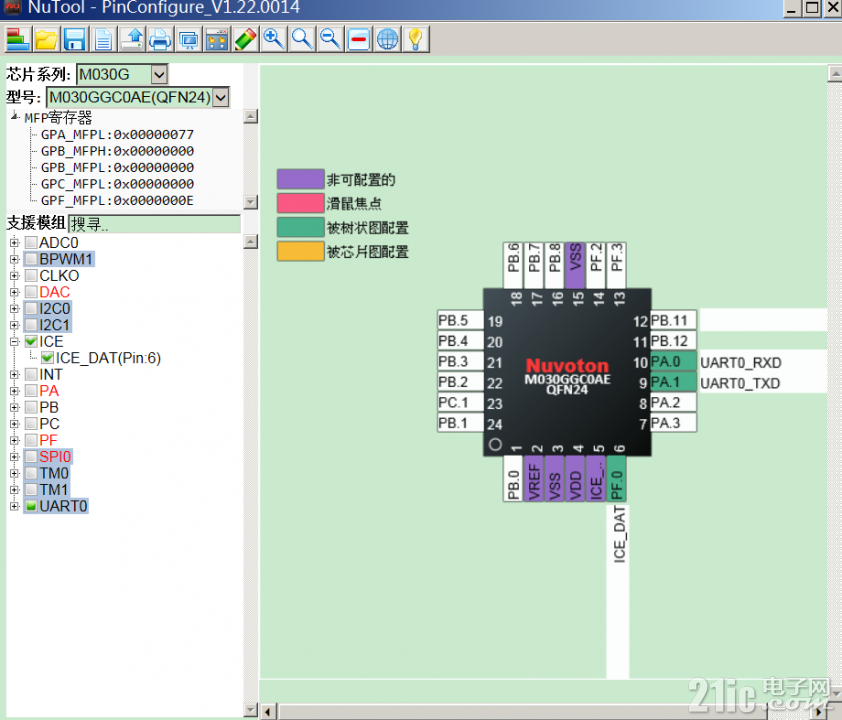Click the orange chip-configured legend swatch

click(301, 251)
